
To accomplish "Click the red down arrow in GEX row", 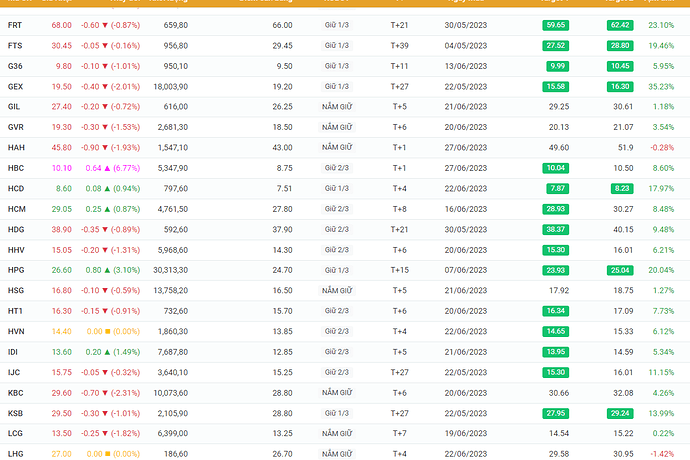I will click(105, 87).
